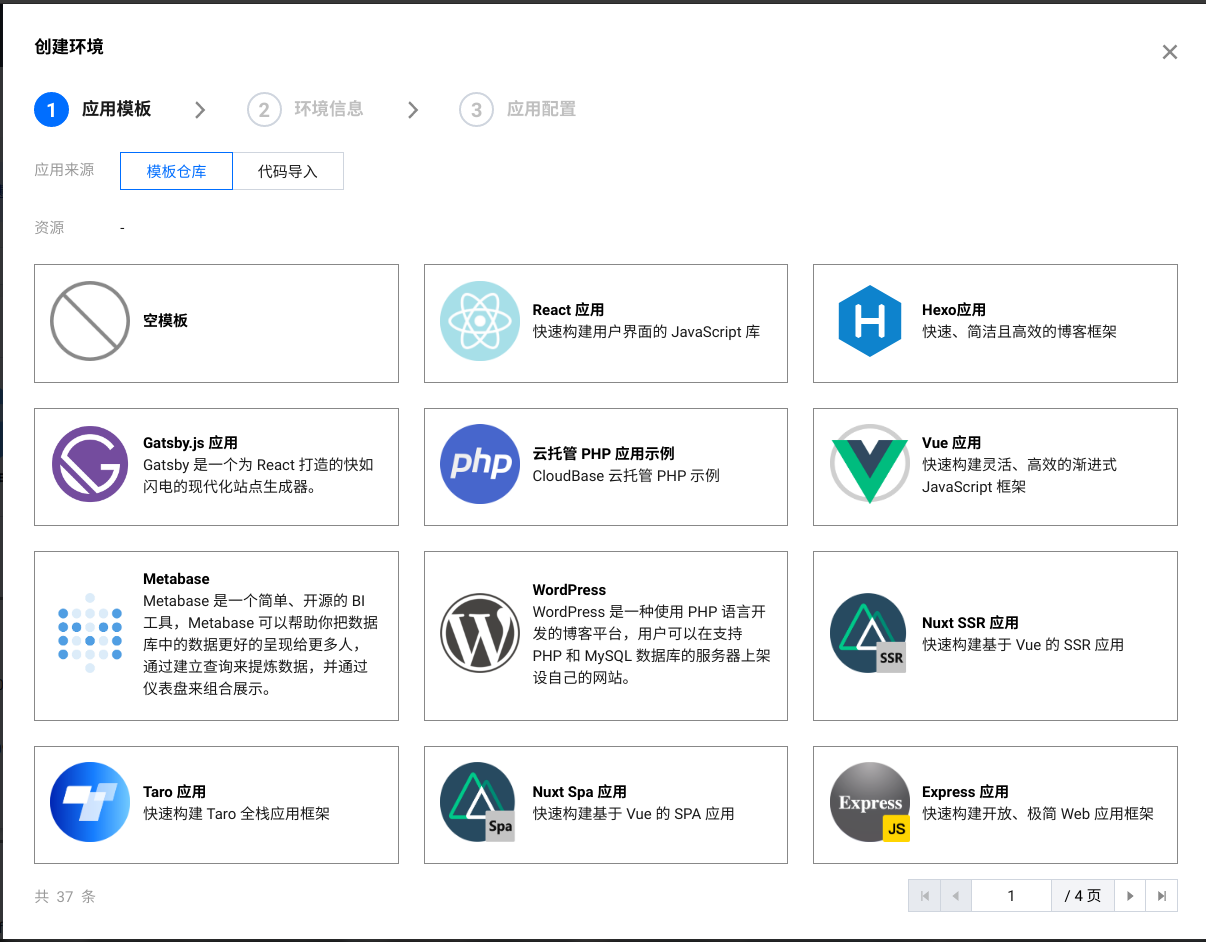The height and width of the screenshot is (942, 1206).
Task: Click the 快速、简洁且高效的博客框架 description
Action: pyautogui.click(x=1019, y=332)
